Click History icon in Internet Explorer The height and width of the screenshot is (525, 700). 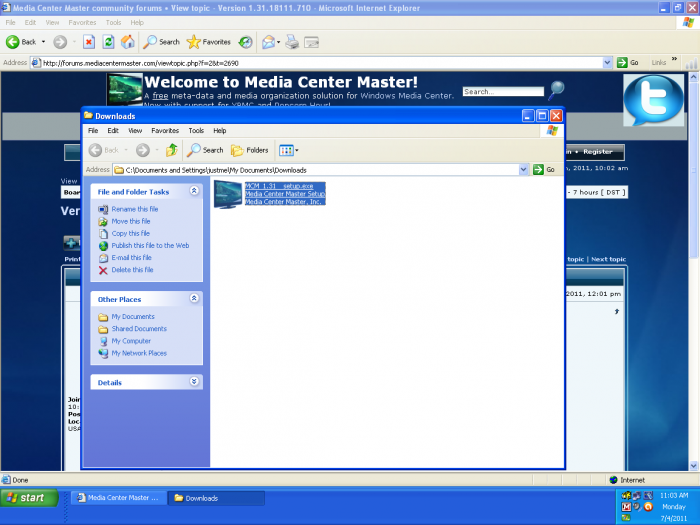(x=245, y=42)
